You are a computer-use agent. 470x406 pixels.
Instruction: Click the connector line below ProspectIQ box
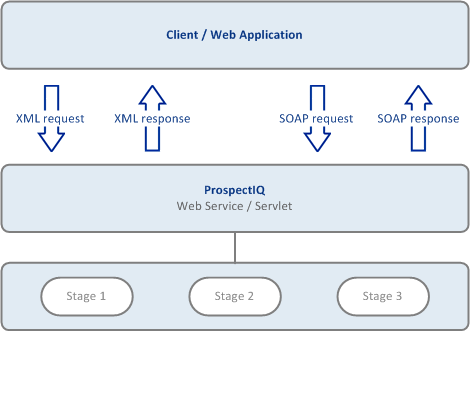pos(235,247)
